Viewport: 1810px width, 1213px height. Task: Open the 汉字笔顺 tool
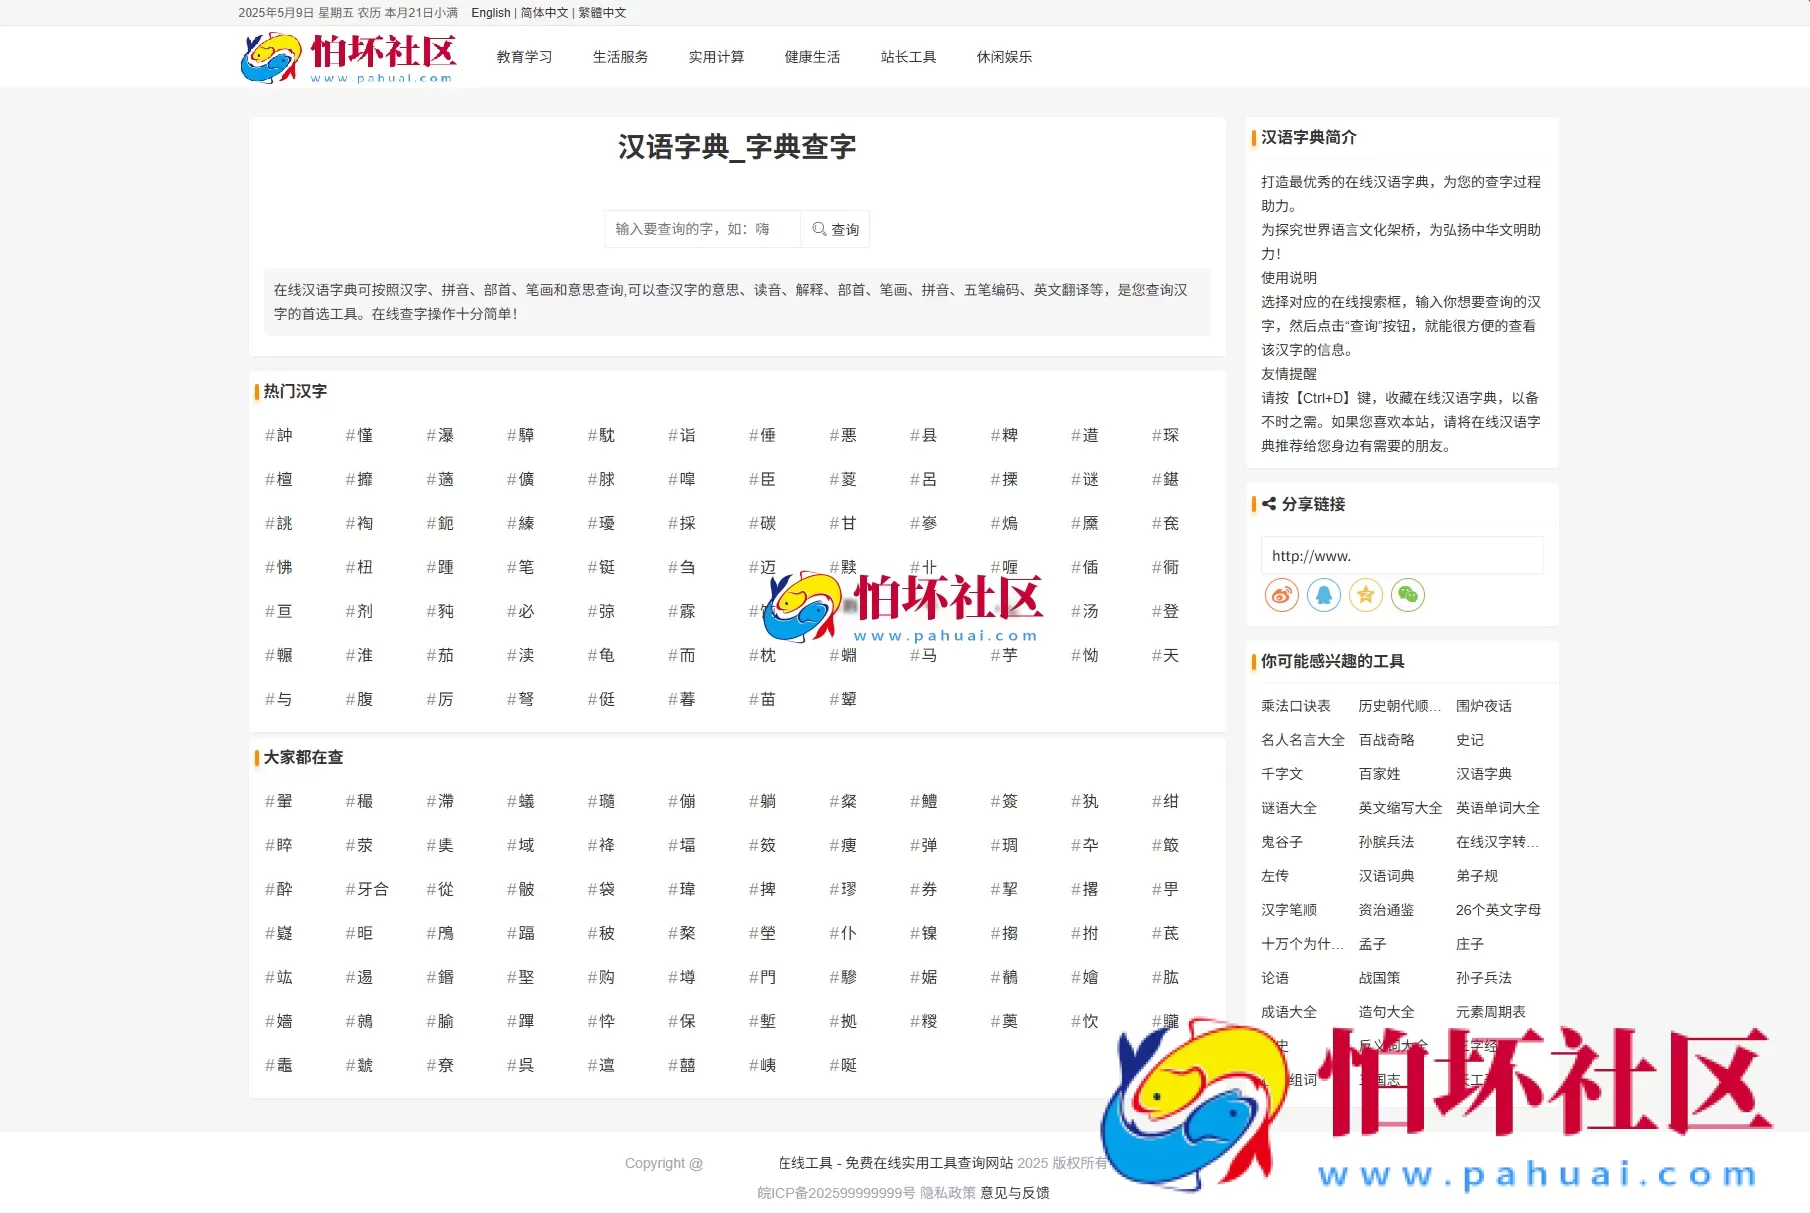coord(1289,909)
